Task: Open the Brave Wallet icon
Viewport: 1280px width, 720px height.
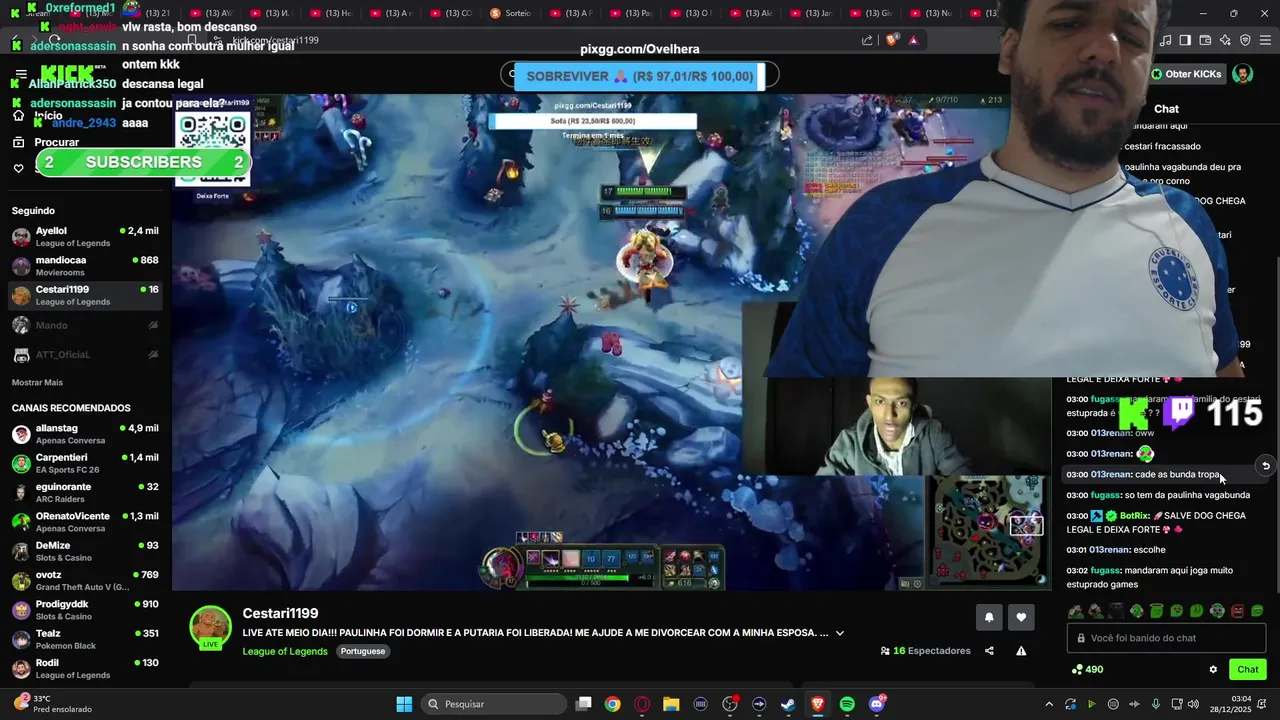Action: [1205, 40]
